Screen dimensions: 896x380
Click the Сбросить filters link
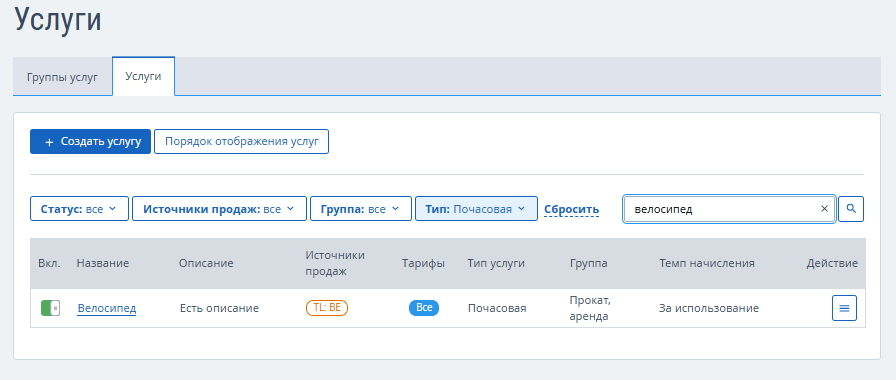(571, 209)
